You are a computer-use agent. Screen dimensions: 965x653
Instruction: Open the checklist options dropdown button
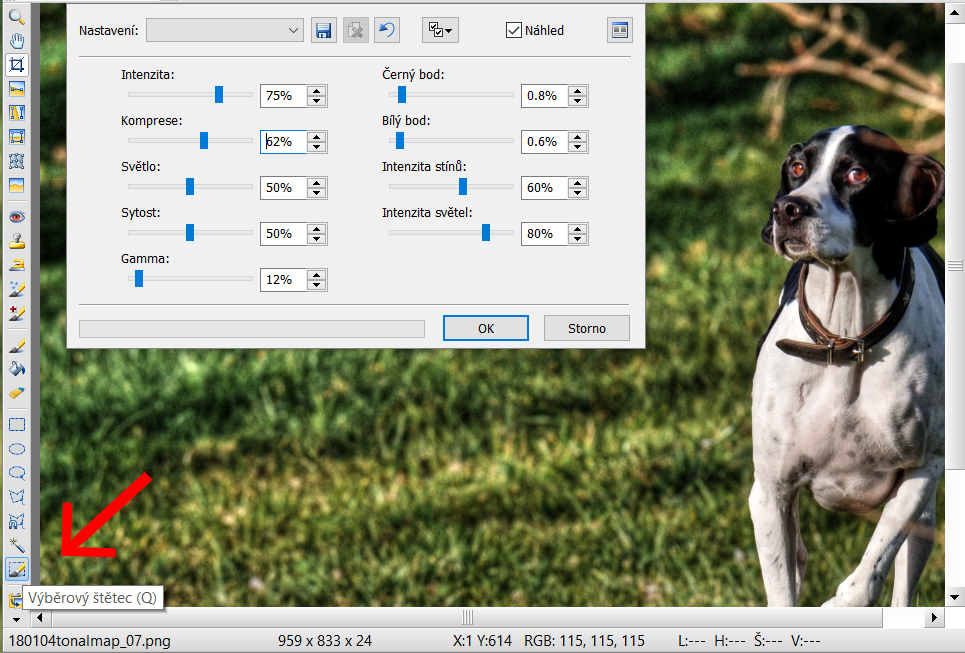[440, 30]
